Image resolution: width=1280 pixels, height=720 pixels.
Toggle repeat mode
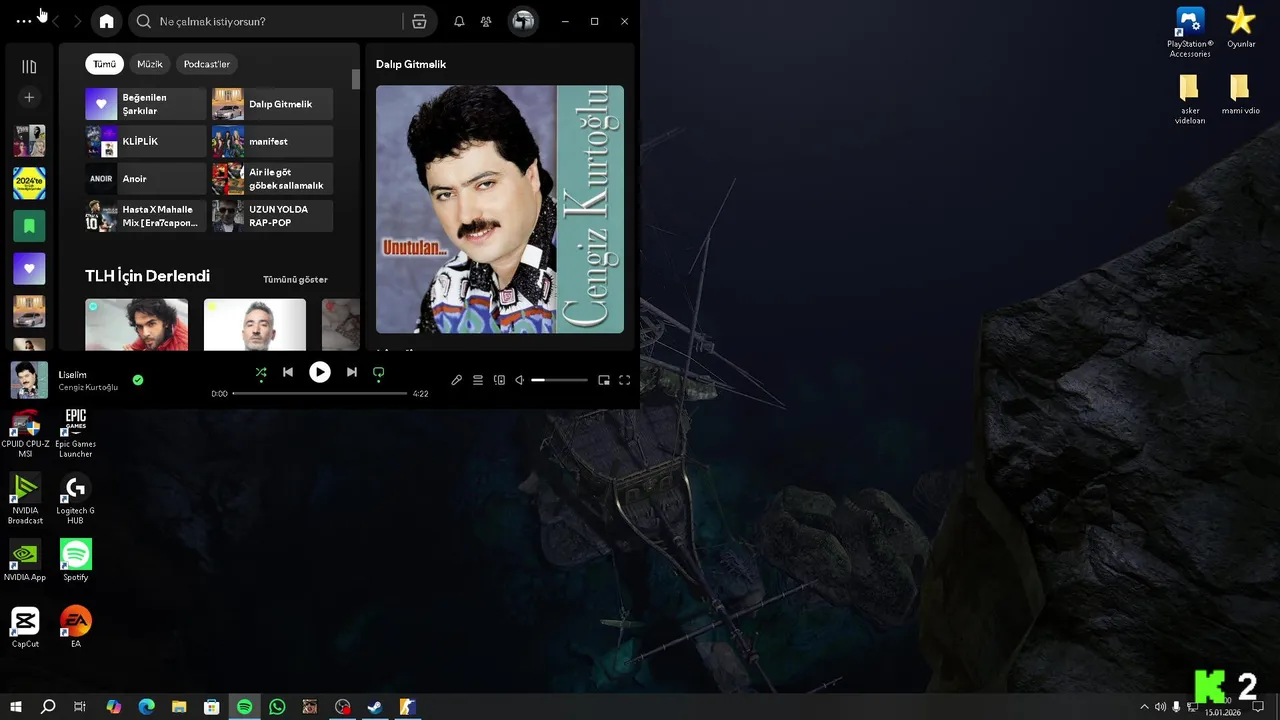[379, 372]
